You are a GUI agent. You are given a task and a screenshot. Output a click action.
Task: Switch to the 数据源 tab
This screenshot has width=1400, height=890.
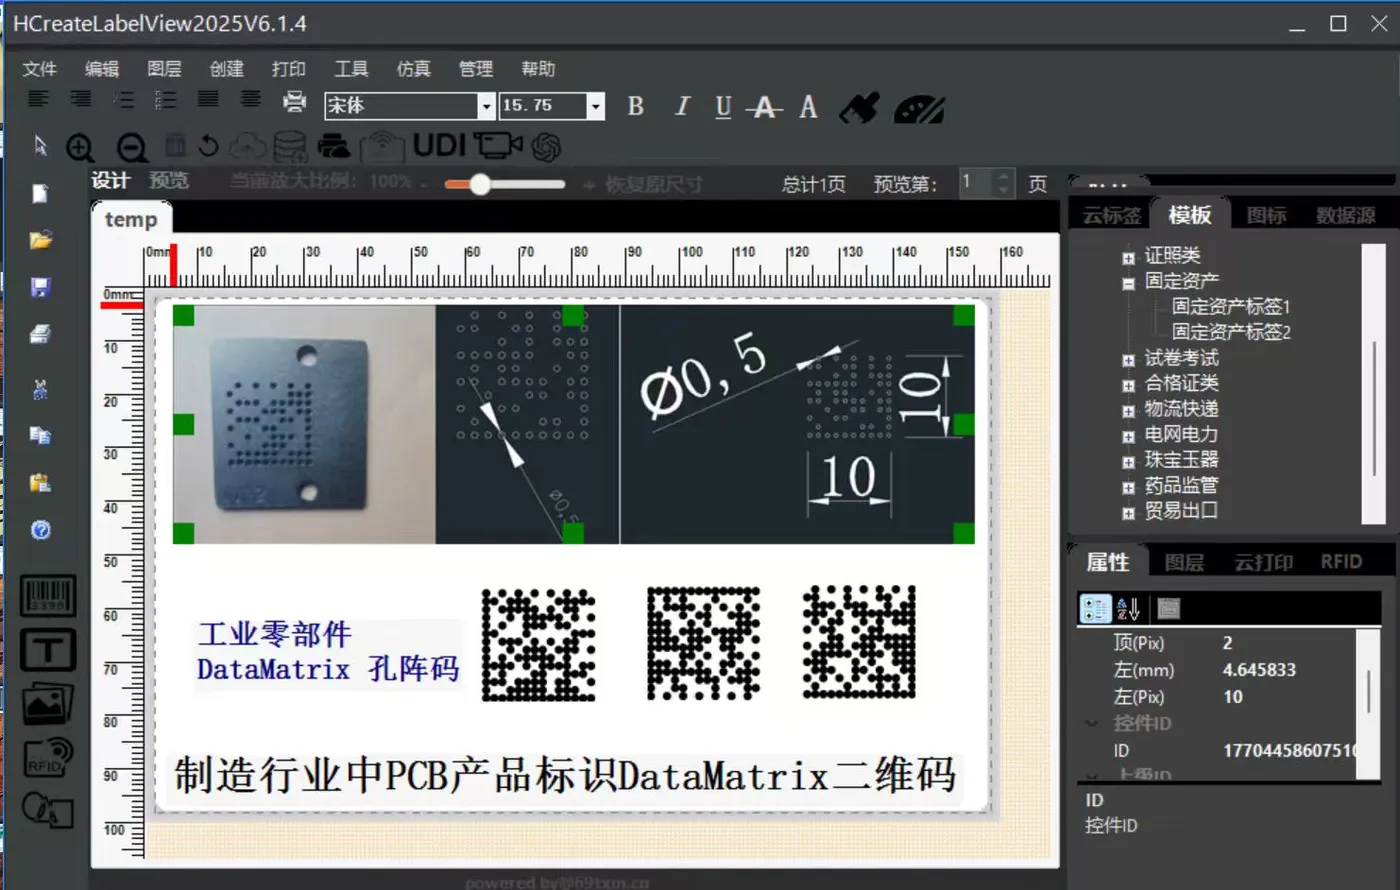click(x=1346, y=215)
